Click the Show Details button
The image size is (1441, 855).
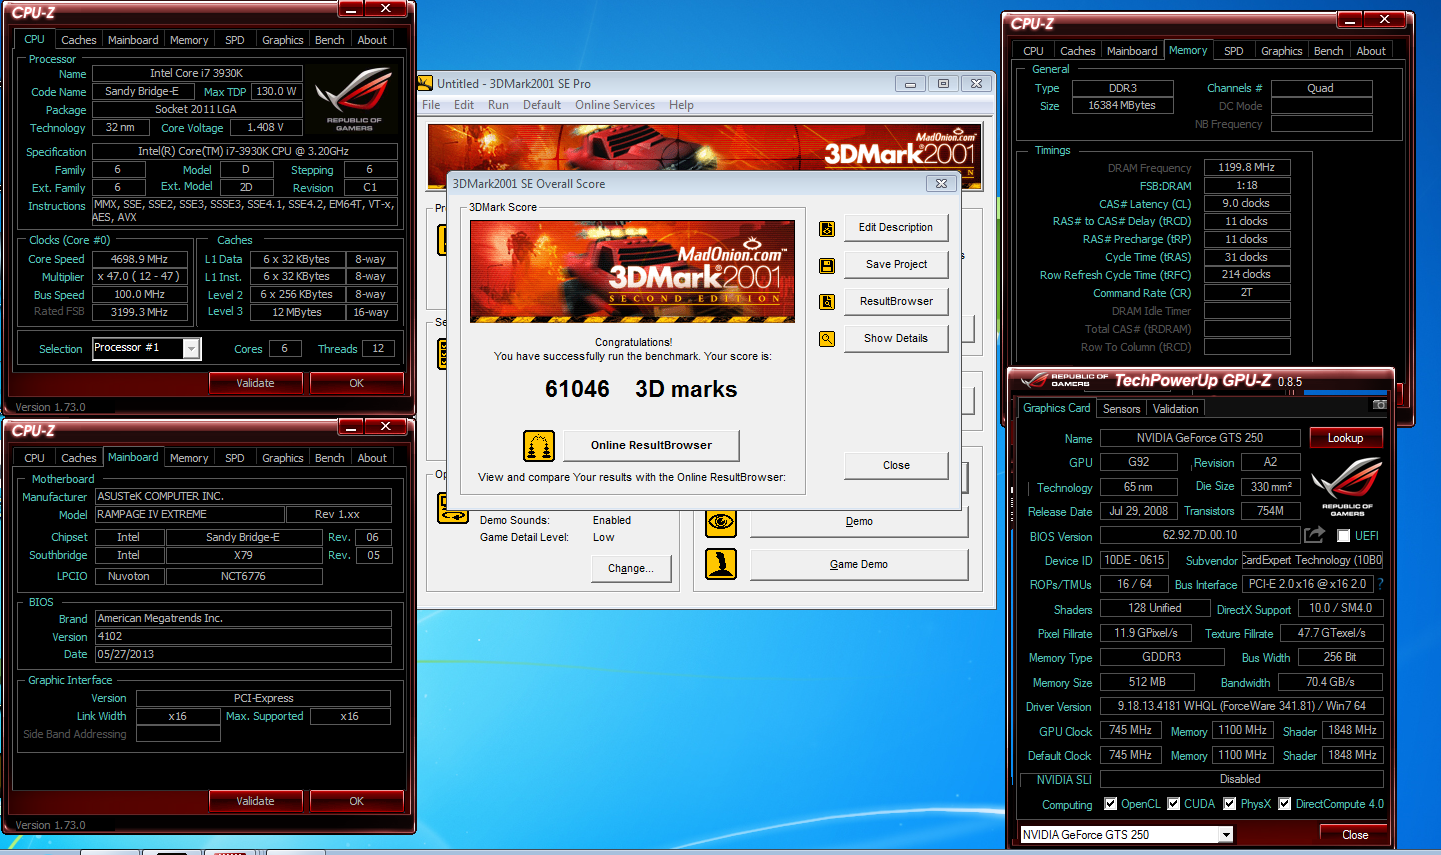point(896,339)
